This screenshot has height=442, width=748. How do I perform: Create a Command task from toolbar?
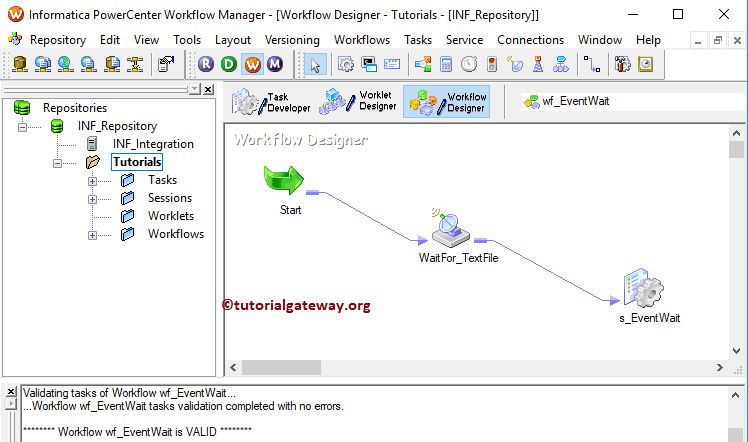tap(369, 64)
